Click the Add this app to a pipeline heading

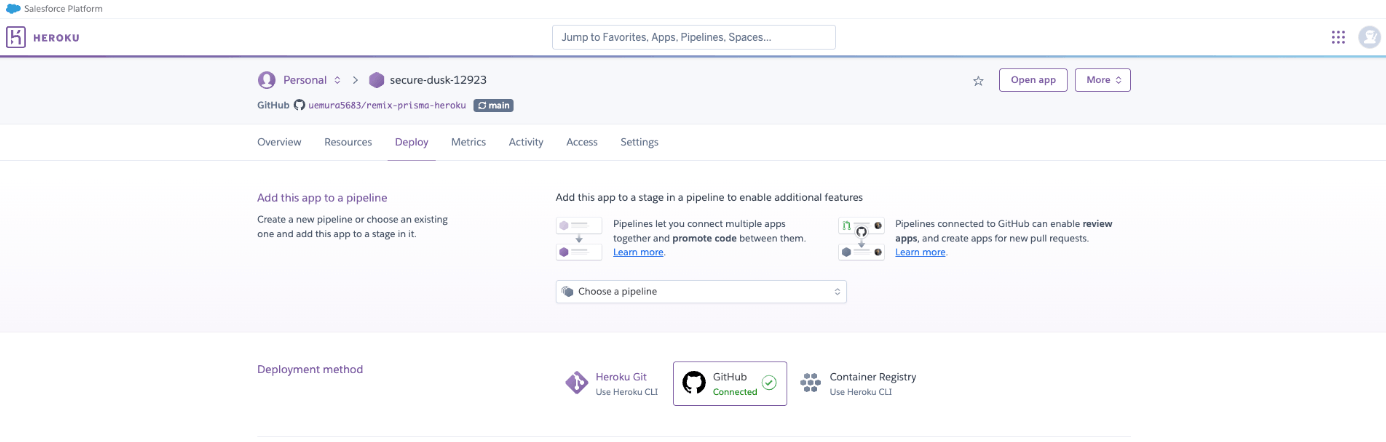coord(322,198)
